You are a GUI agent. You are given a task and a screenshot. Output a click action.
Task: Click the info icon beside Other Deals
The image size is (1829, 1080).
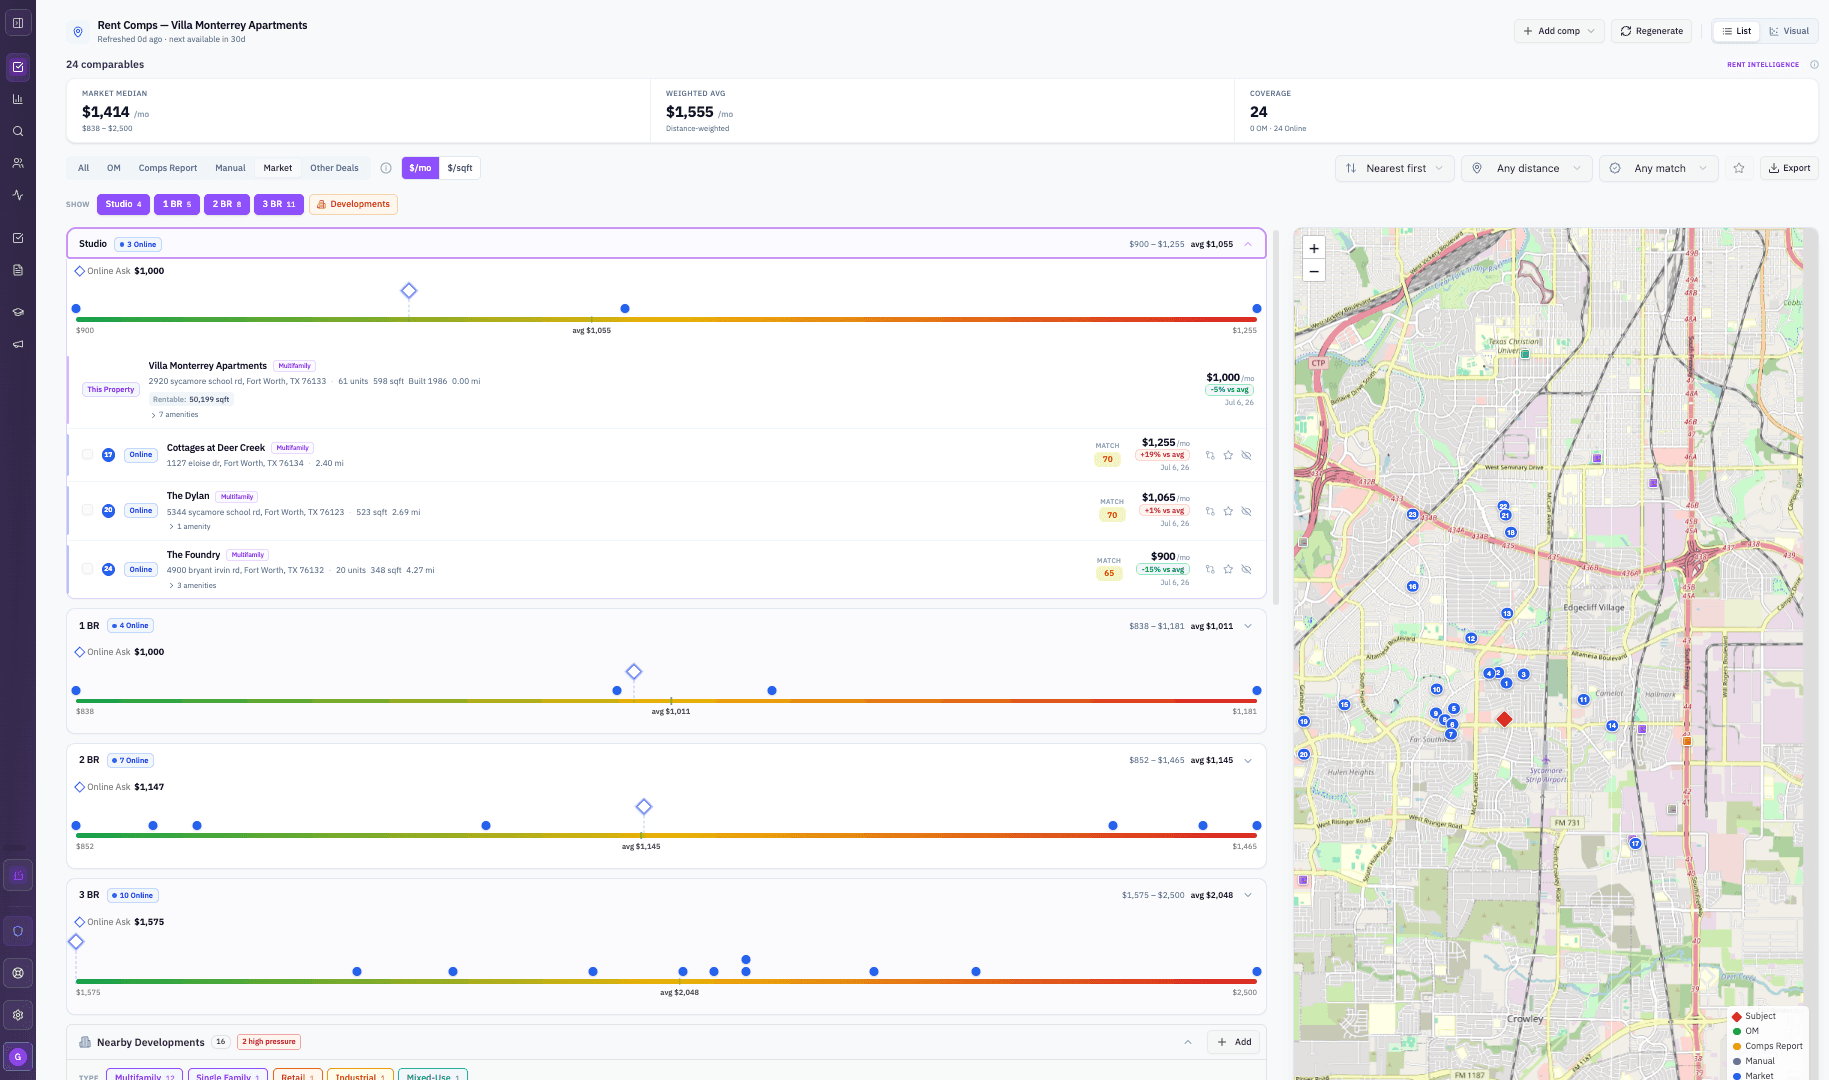tap(386, 168)
